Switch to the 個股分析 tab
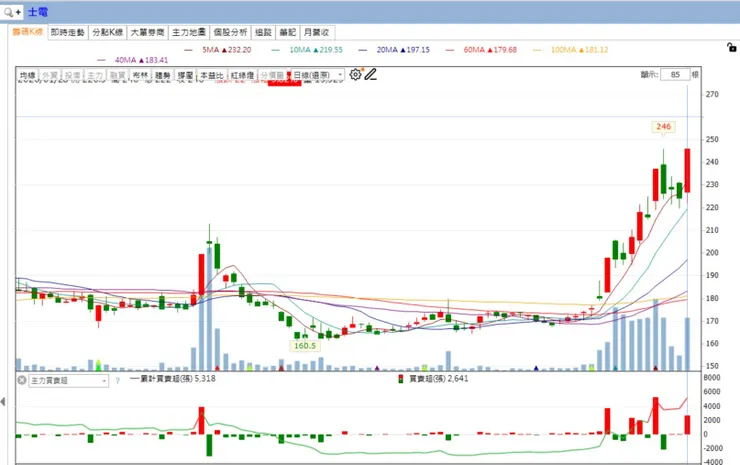Viewport: 740px width, 465px height. 230,32
